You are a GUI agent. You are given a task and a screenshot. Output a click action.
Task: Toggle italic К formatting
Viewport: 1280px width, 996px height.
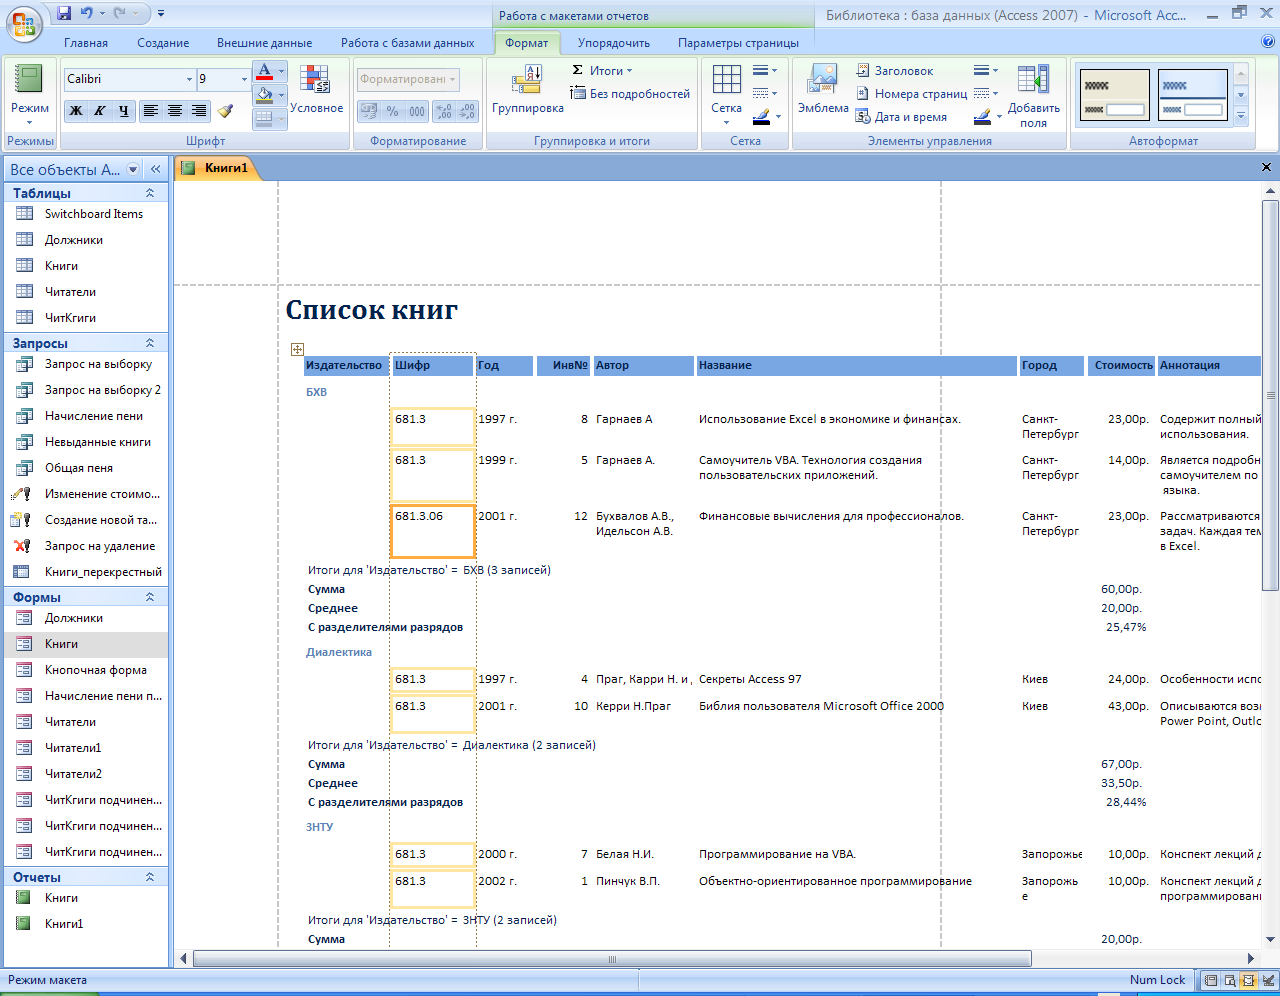point(99,111)
